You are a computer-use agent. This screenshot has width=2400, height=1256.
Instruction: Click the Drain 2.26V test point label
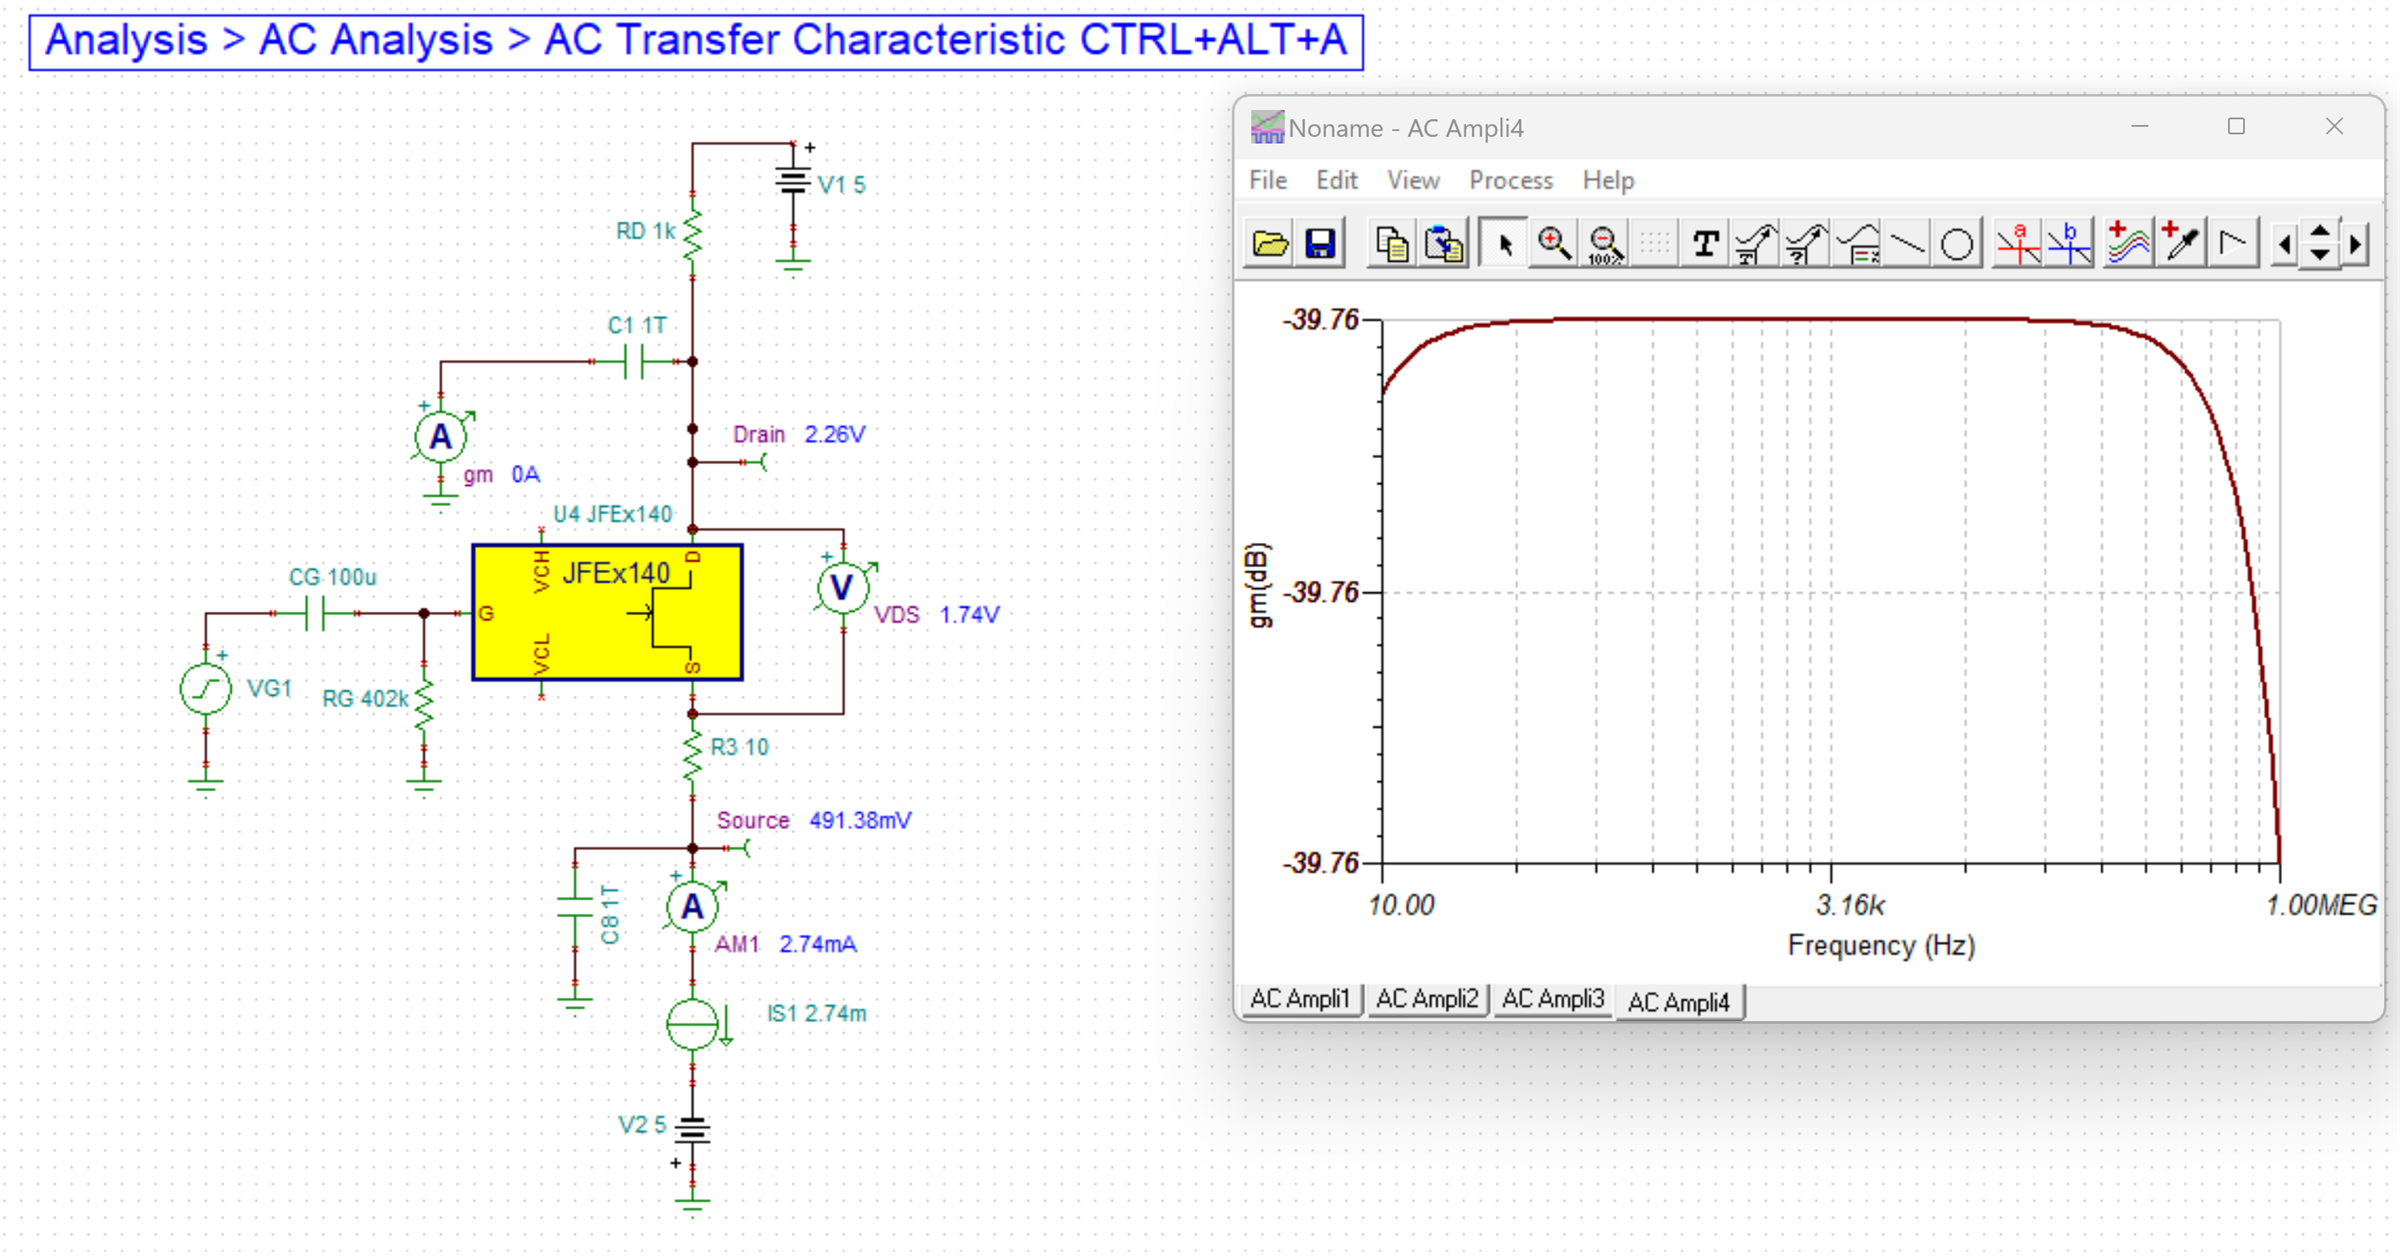click(799, 435)
